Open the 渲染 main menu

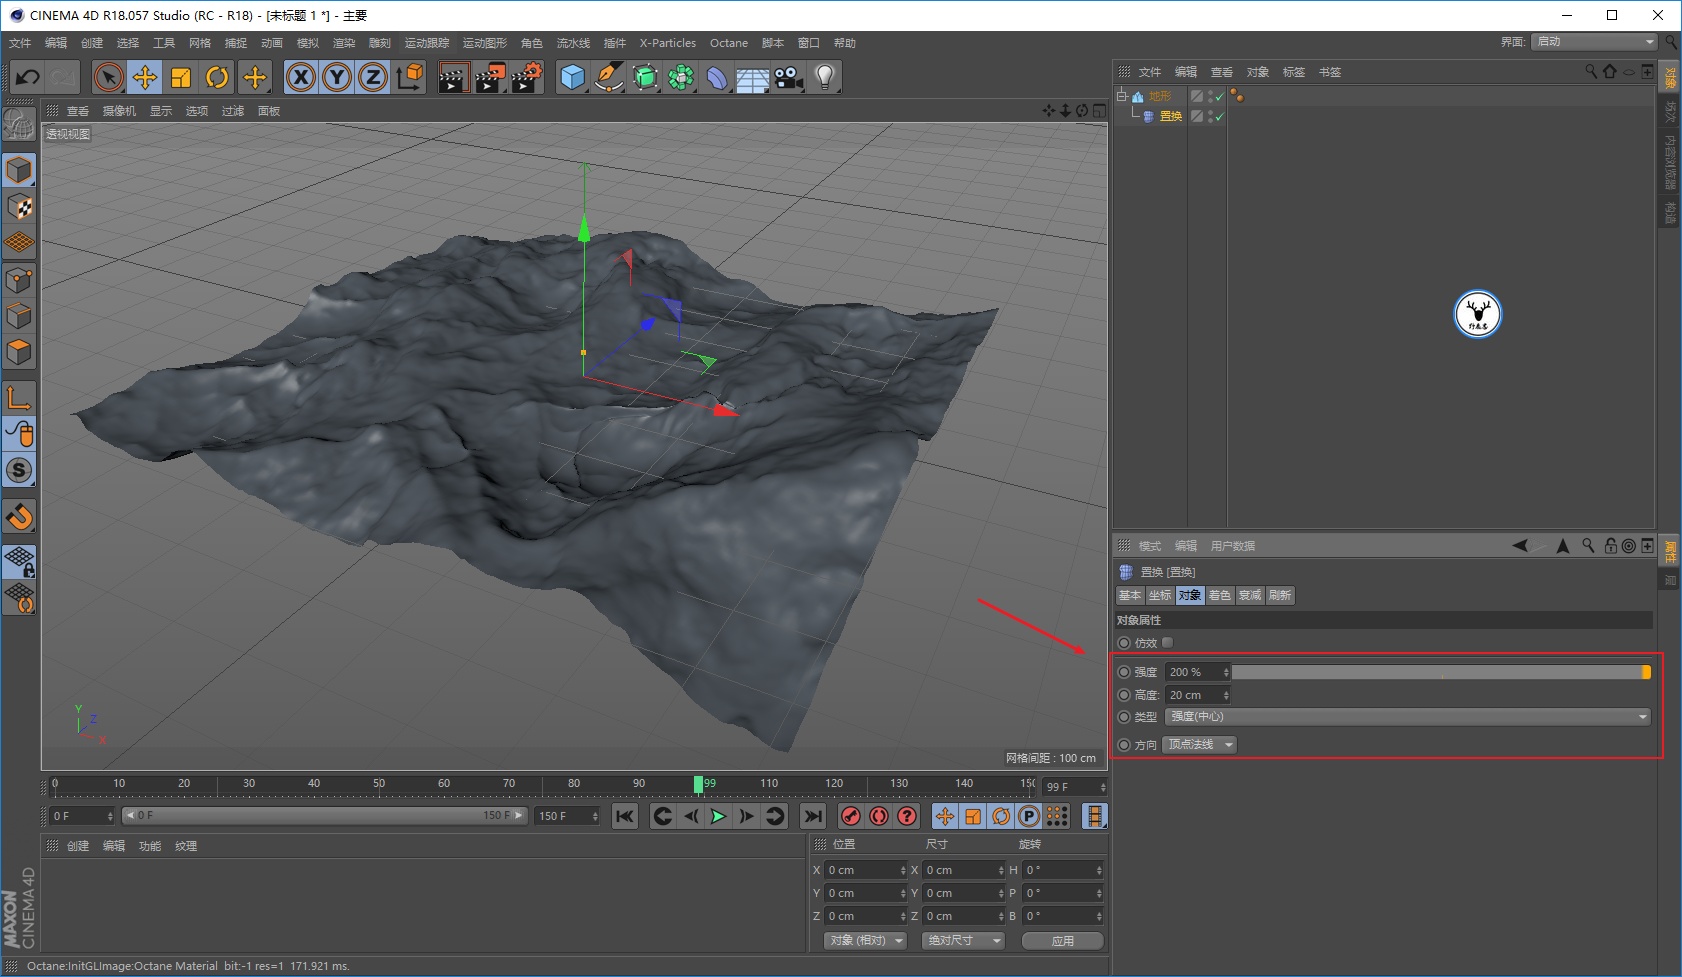(344, 43)
